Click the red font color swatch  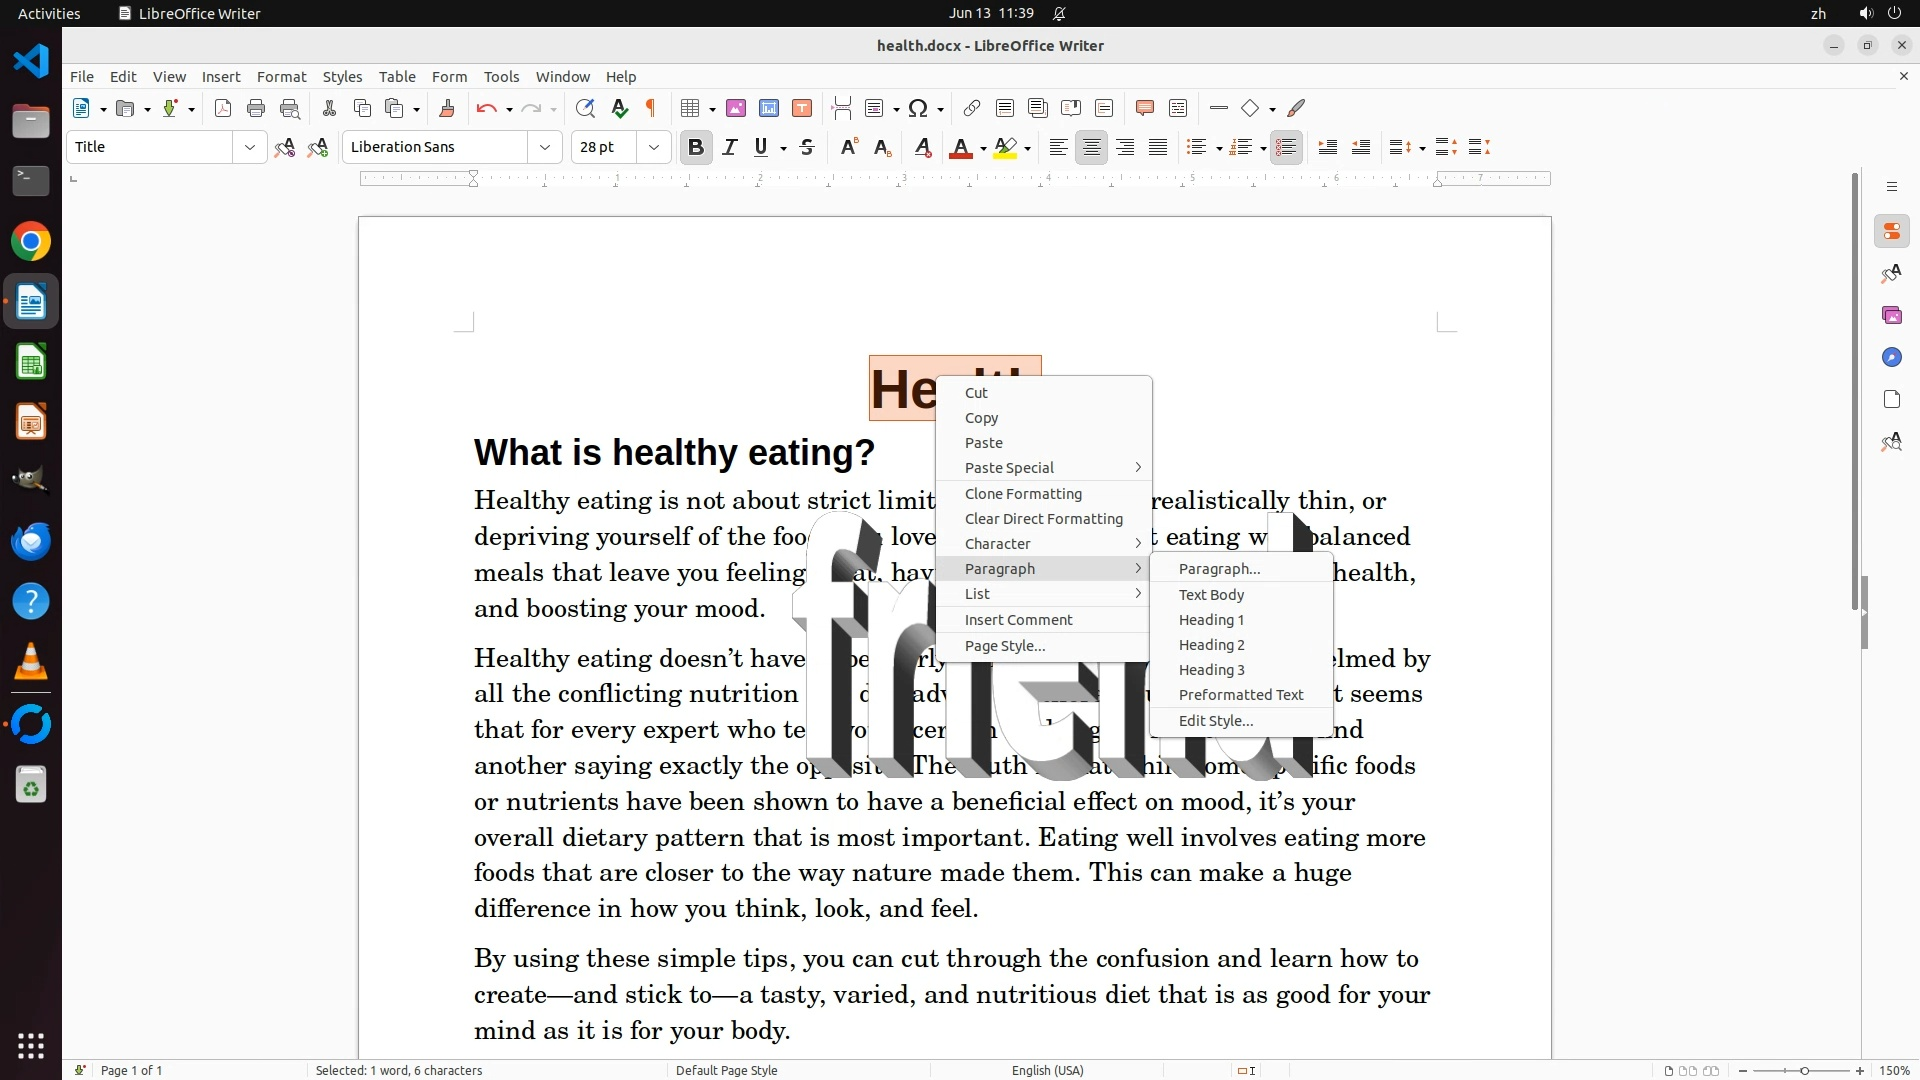(960, 148)
